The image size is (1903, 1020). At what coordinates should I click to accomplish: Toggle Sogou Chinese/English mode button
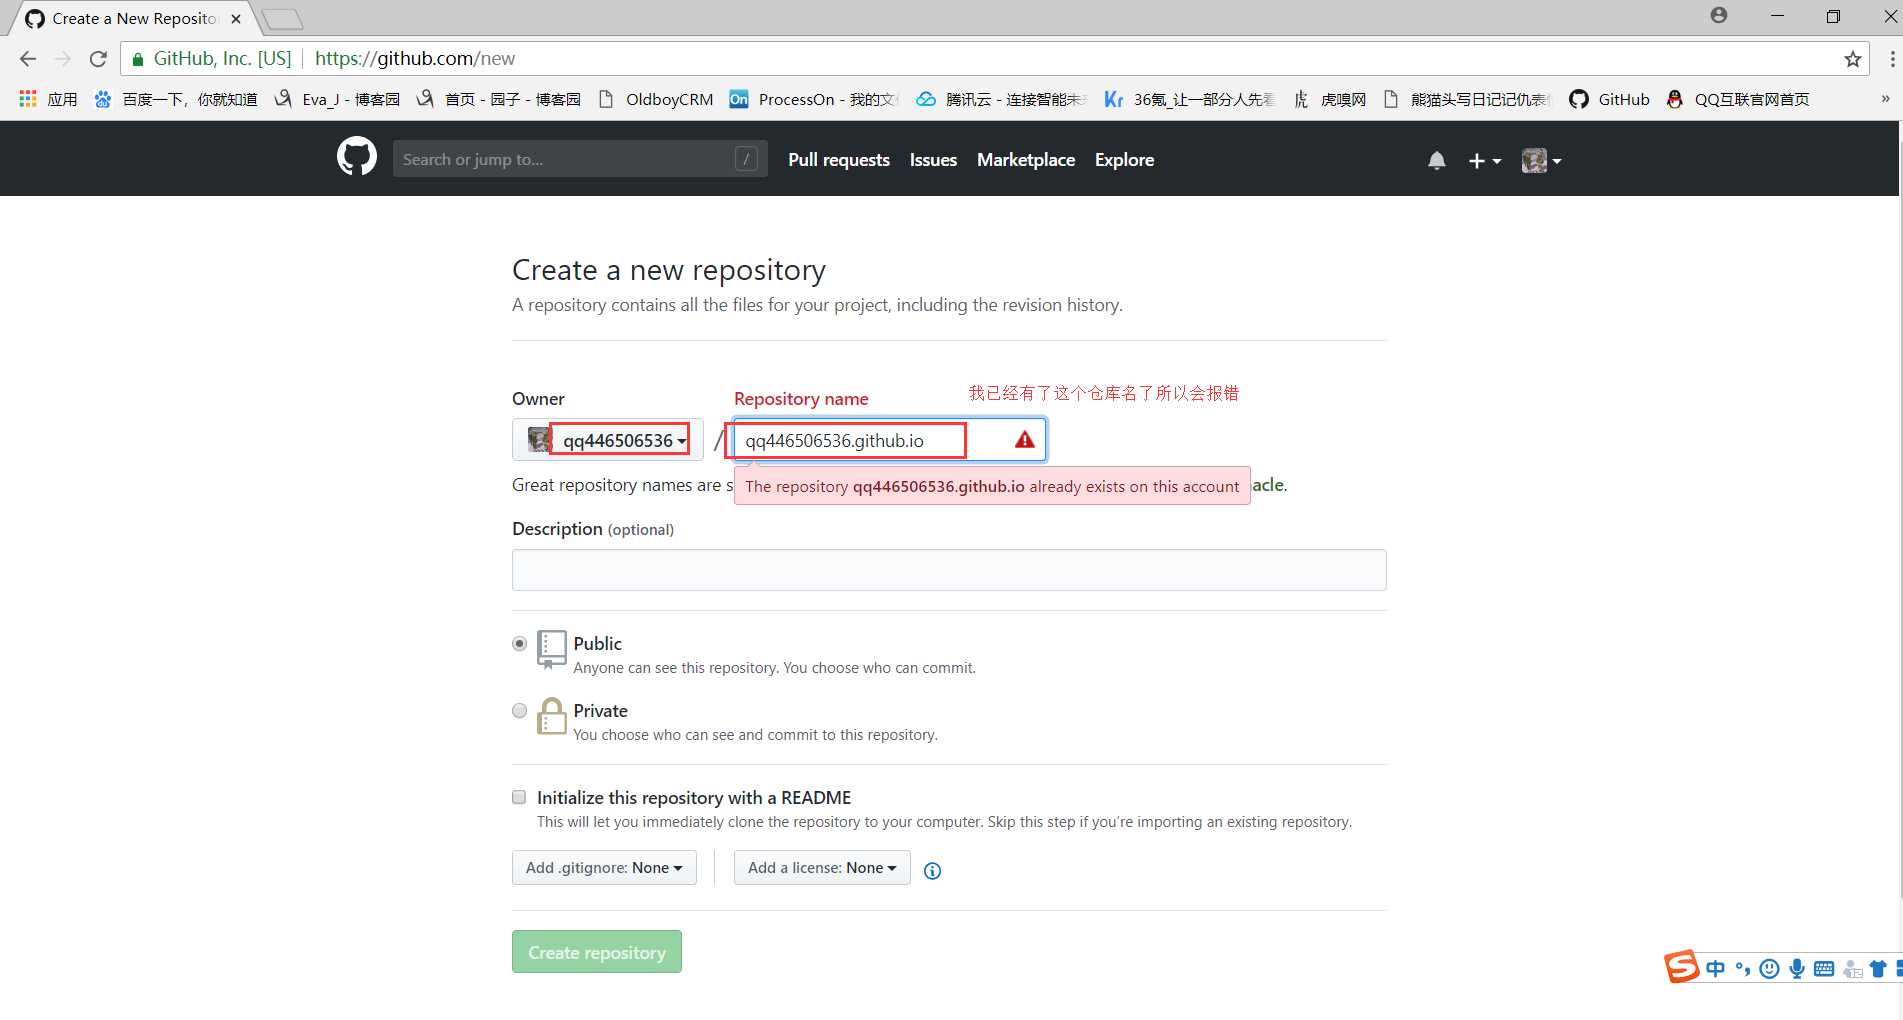pos(1716,968)
